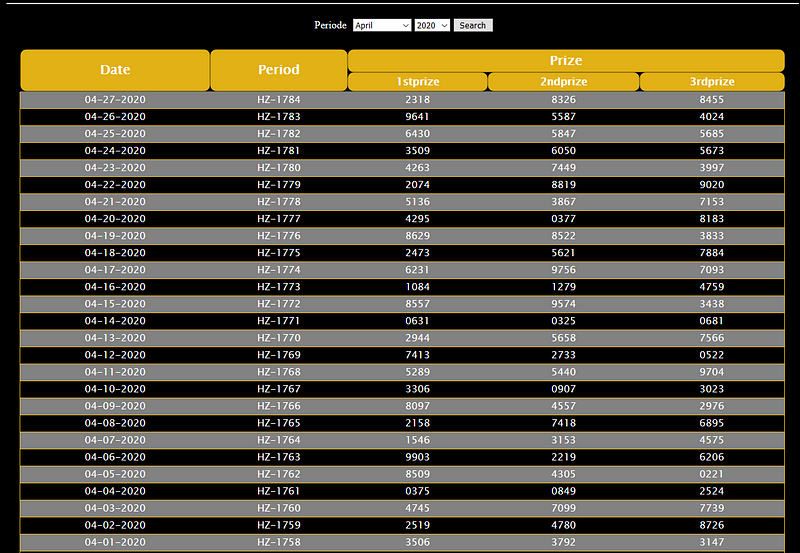
Task: Click 3rd prize value 0522
Action: (x=712, y=355)
